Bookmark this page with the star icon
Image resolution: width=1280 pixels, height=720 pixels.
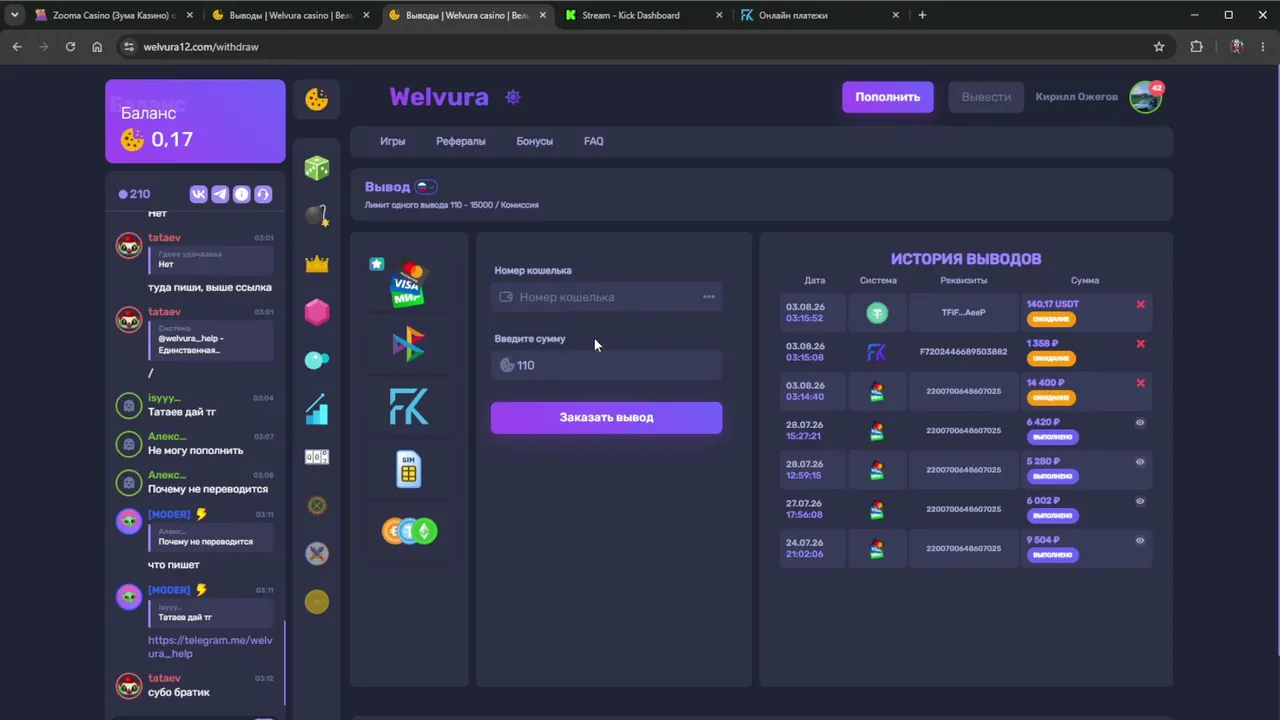[x=1159, y=46]
